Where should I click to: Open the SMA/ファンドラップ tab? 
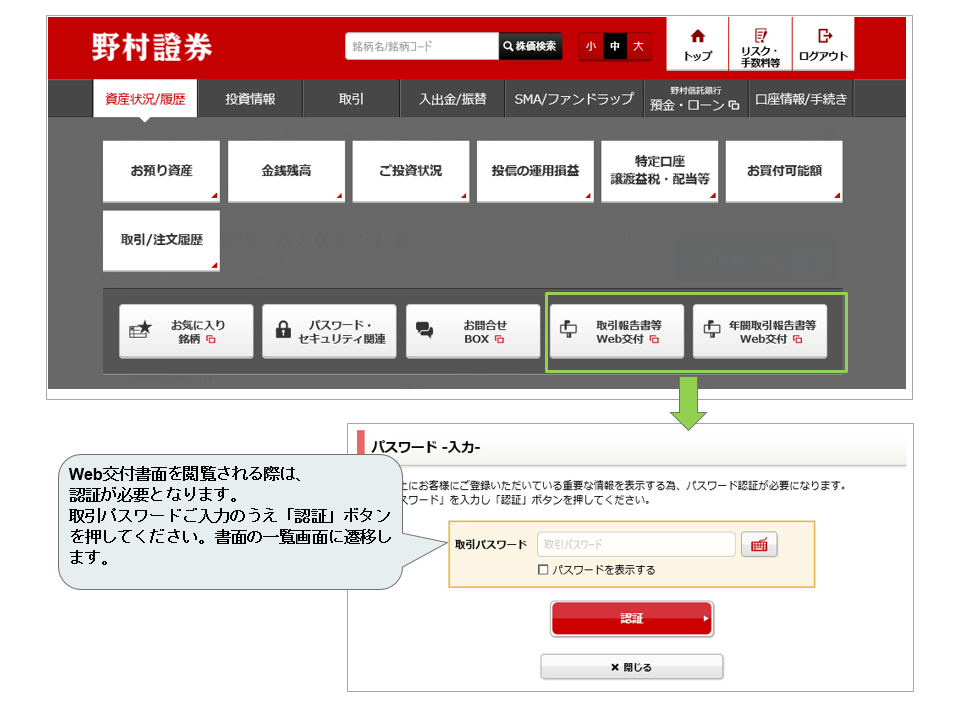(574, 99)
